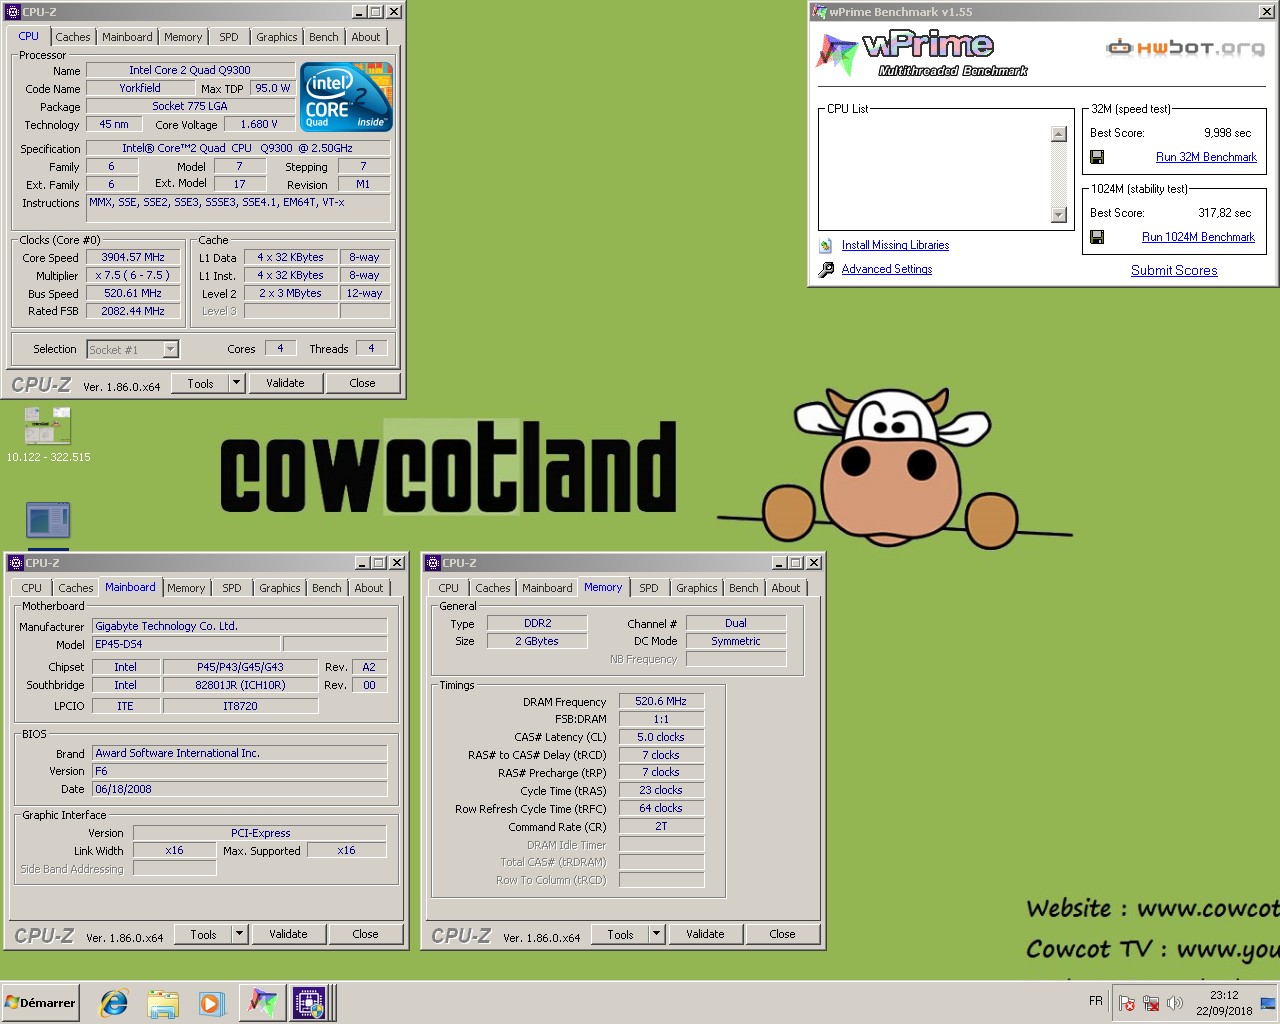Switch to CPU tab in Memory CPU-Z window
1280x1024 pixels.
pos(449,588)
